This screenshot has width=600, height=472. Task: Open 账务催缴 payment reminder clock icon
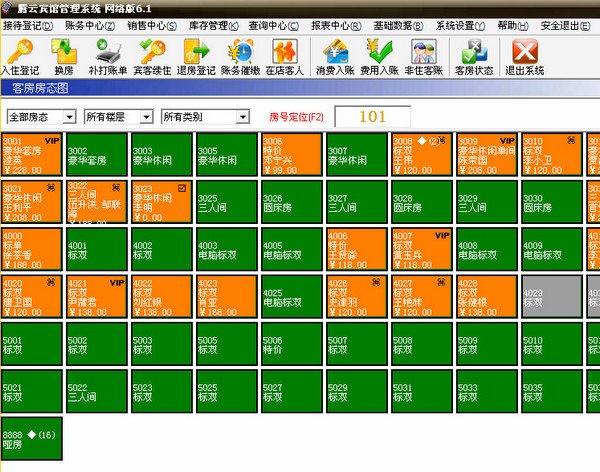point(241,57)
